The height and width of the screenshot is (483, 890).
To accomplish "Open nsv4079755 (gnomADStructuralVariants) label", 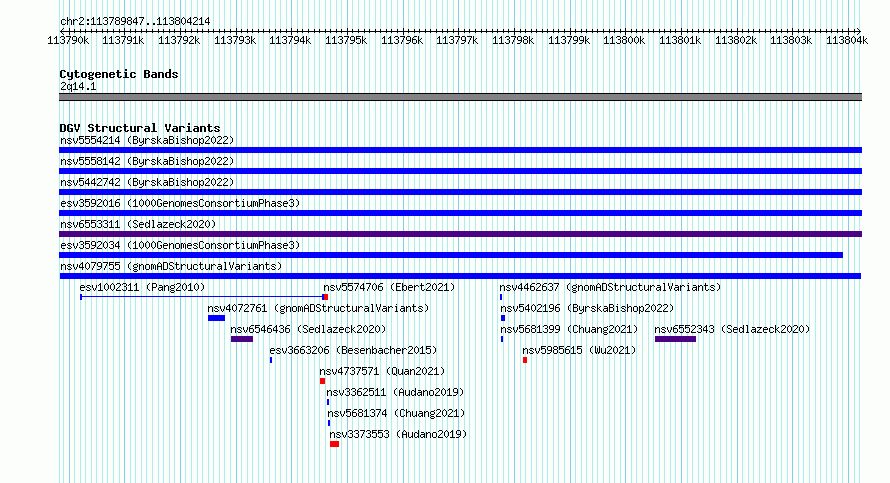I will [171, 266].
